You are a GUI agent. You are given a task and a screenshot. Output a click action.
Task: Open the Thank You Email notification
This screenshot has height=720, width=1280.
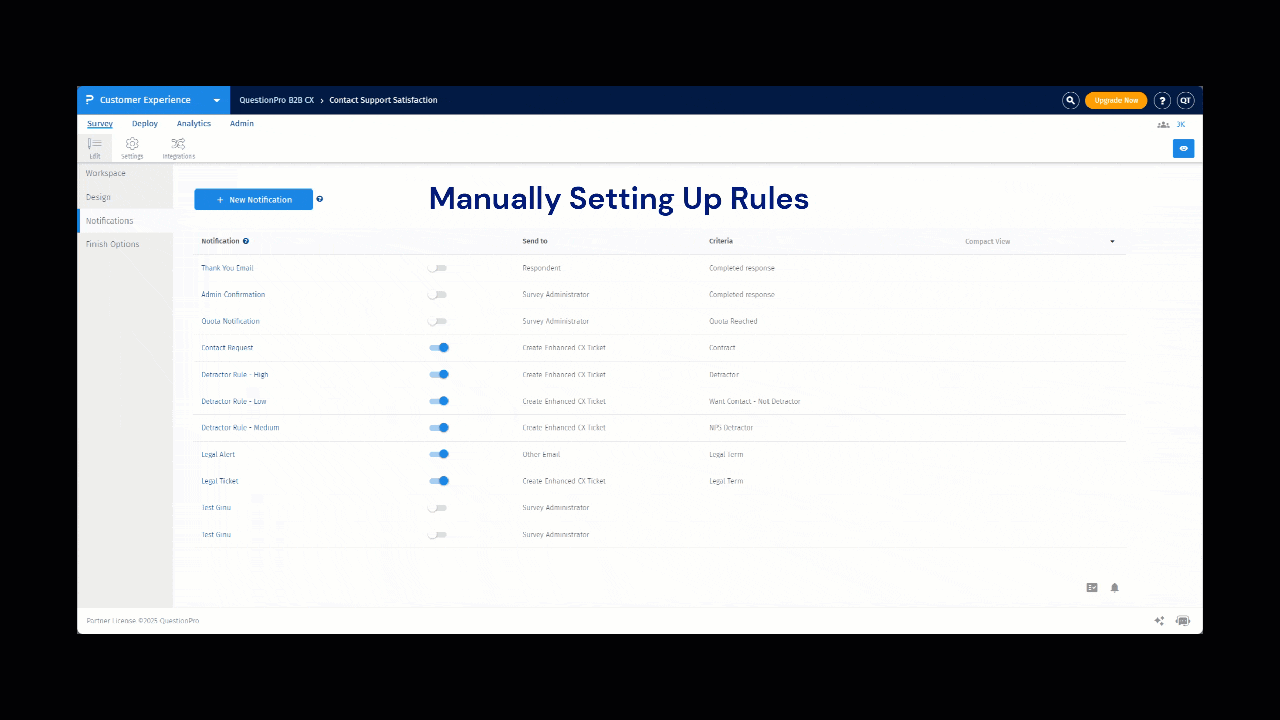(x=227, y=268)
